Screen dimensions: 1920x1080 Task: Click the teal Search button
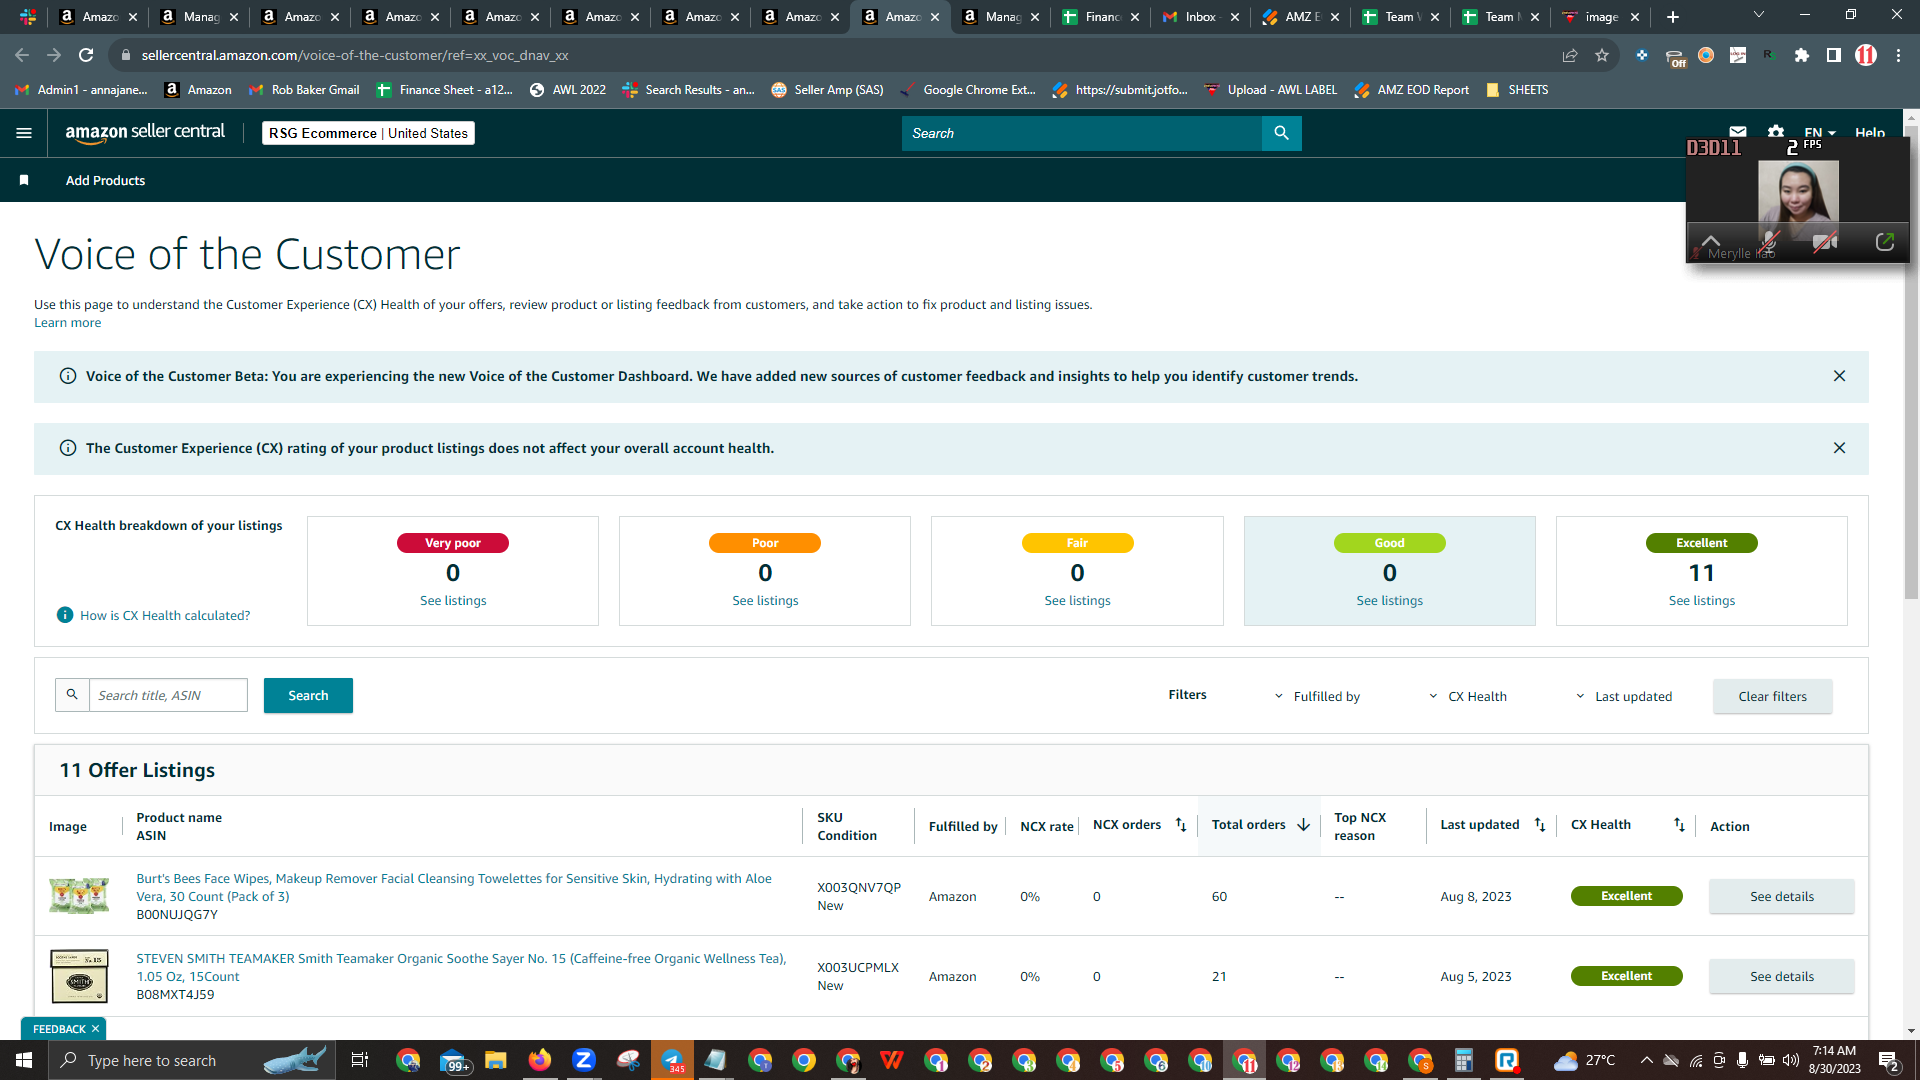pos(308,695)
